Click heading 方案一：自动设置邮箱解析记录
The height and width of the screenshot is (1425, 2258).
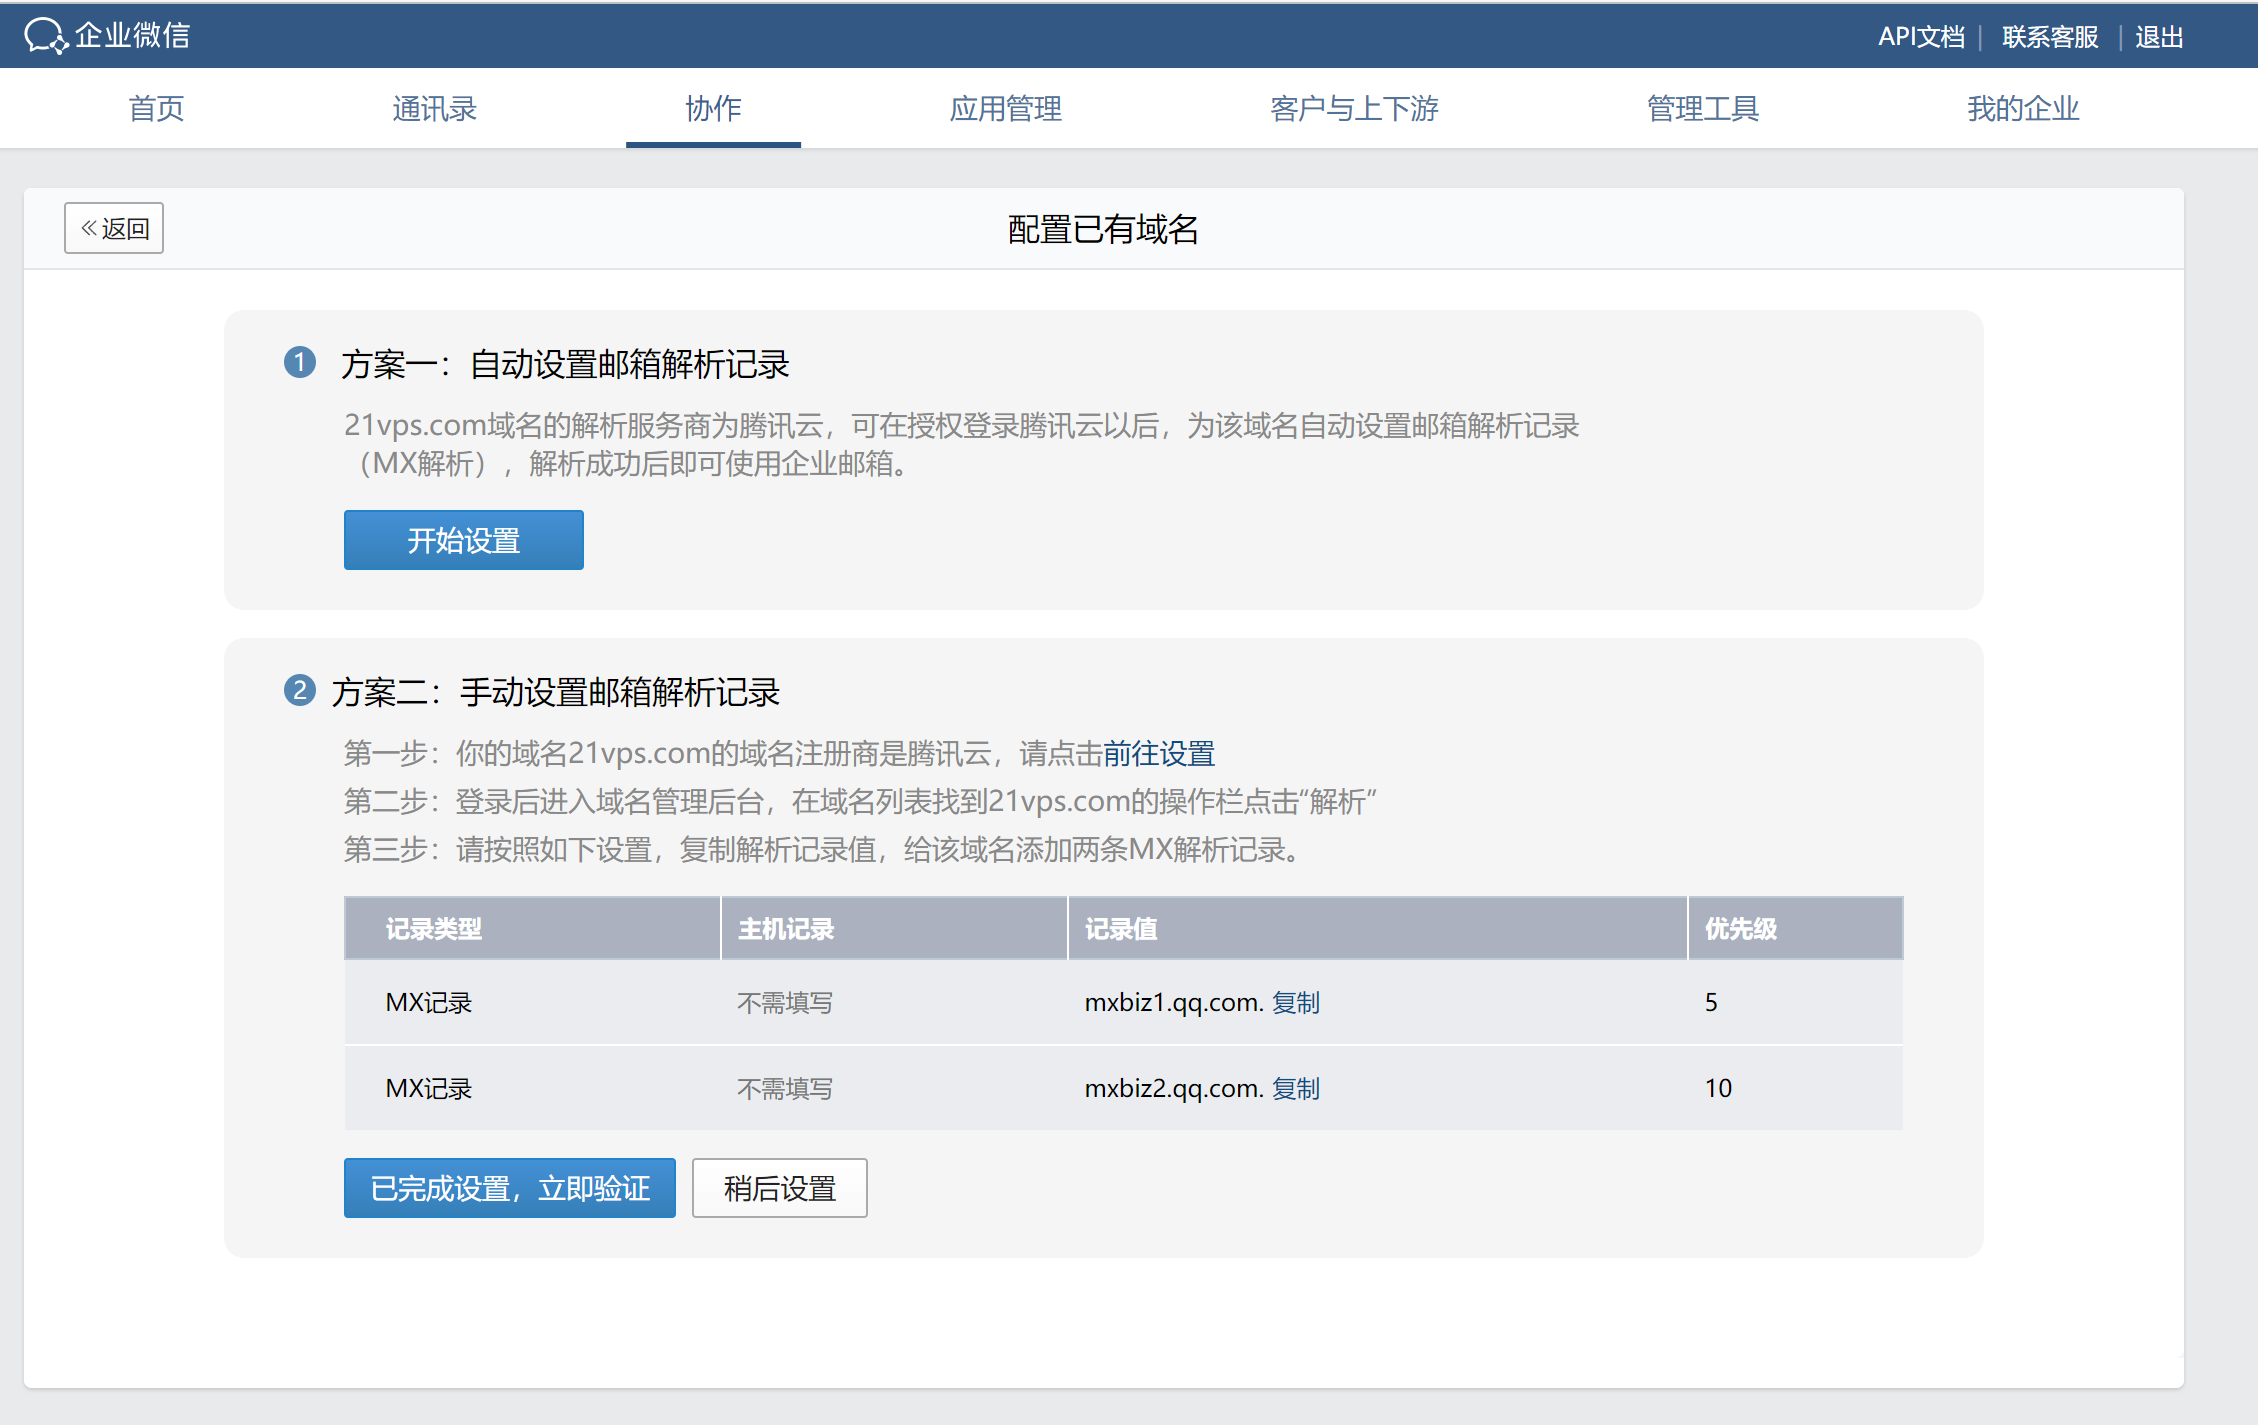coord(565,364)
